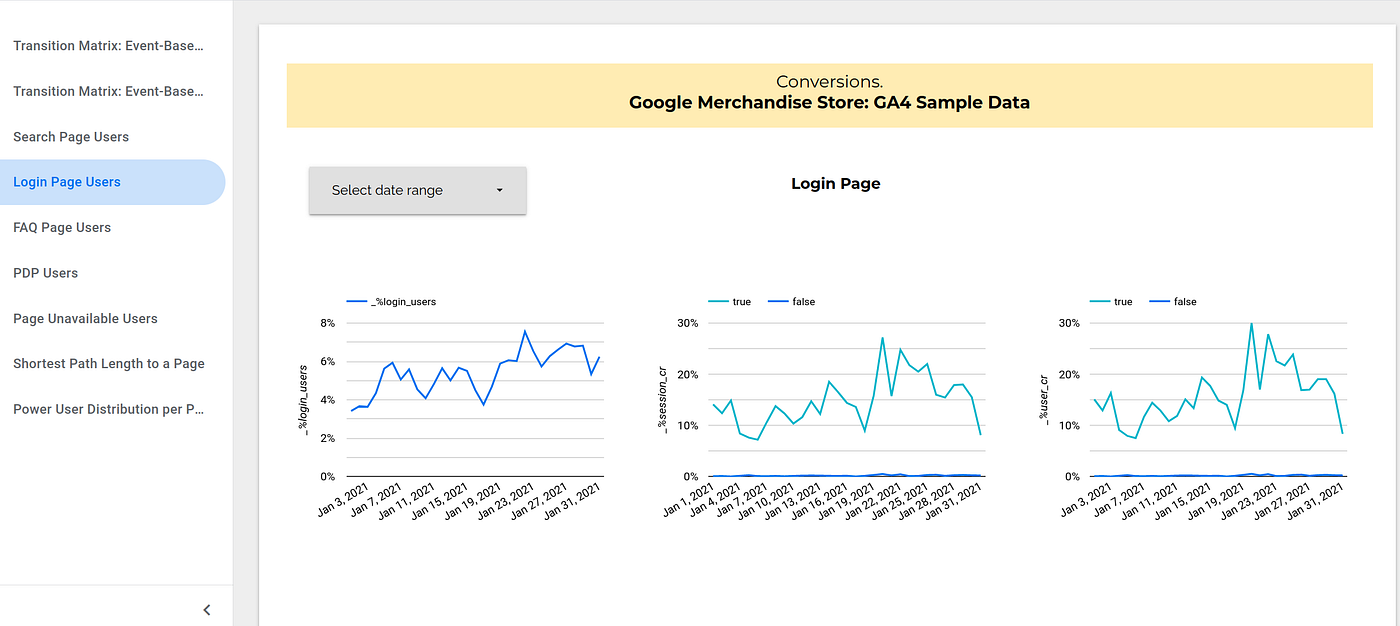Toggle the false legend in session_cr chart
Image resolution: width=1400 pixels, height=626 pixels.
(792, 301)
